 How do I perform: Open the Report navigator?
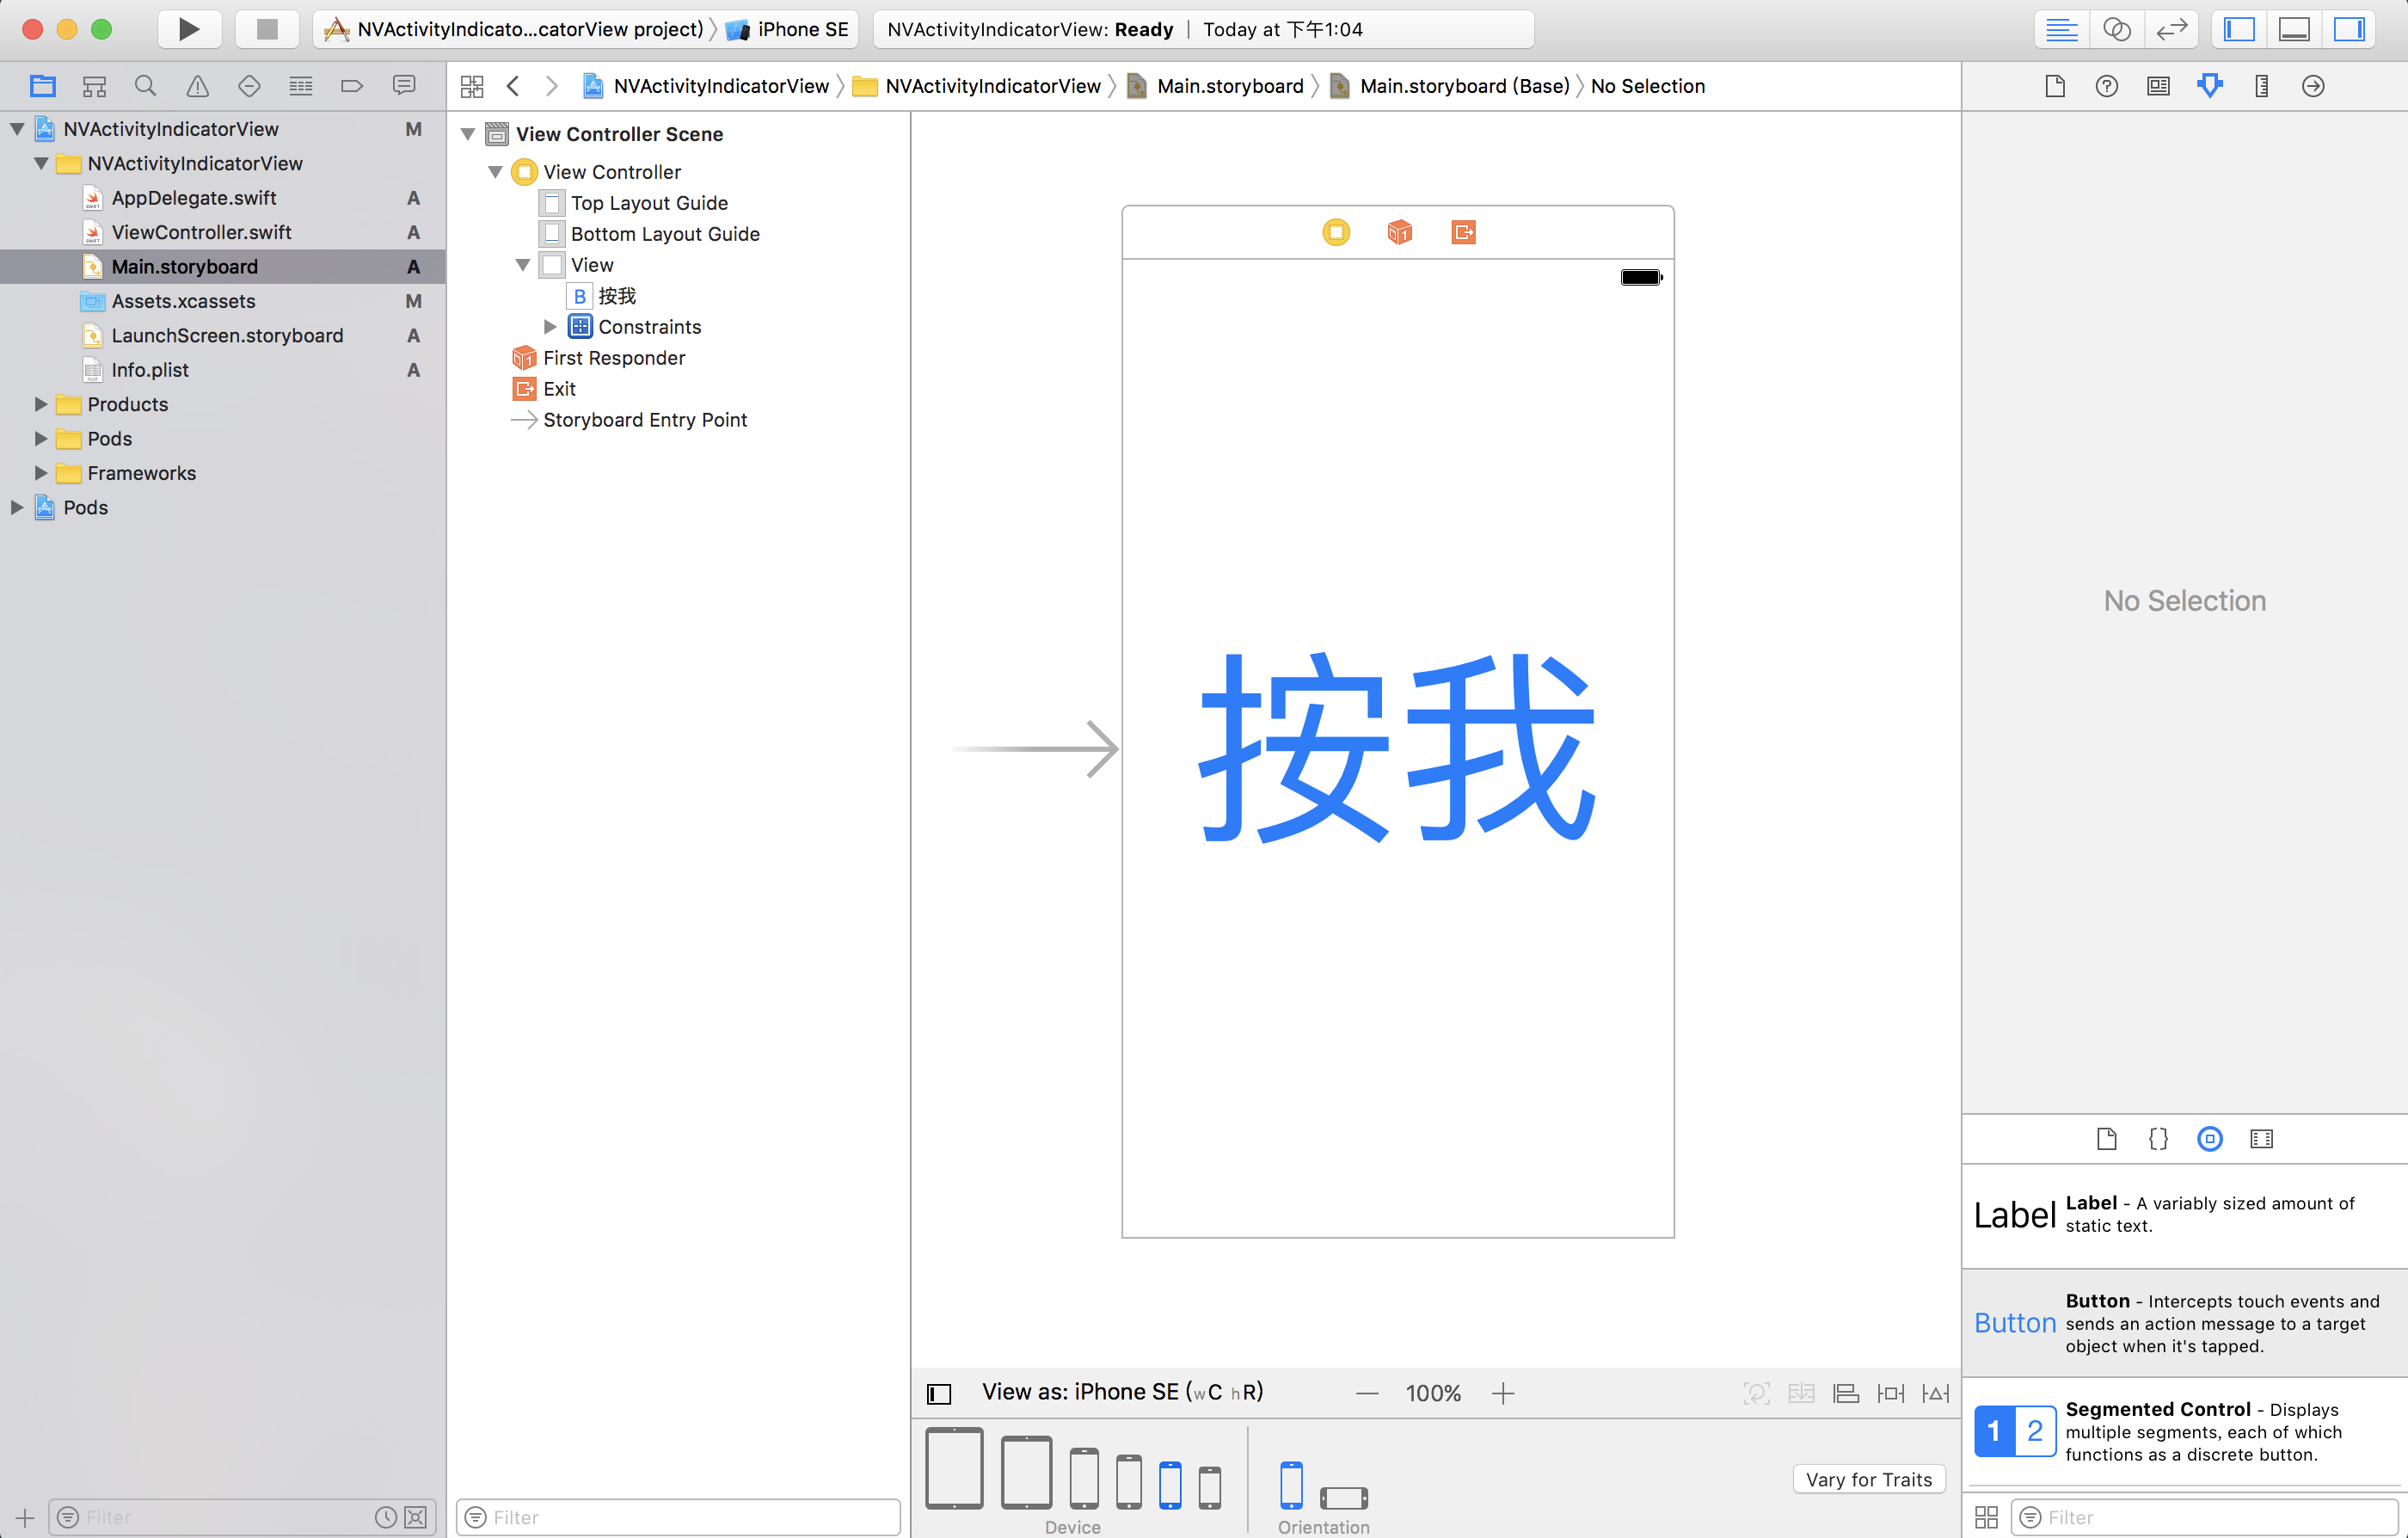click(x=404, y=86)
